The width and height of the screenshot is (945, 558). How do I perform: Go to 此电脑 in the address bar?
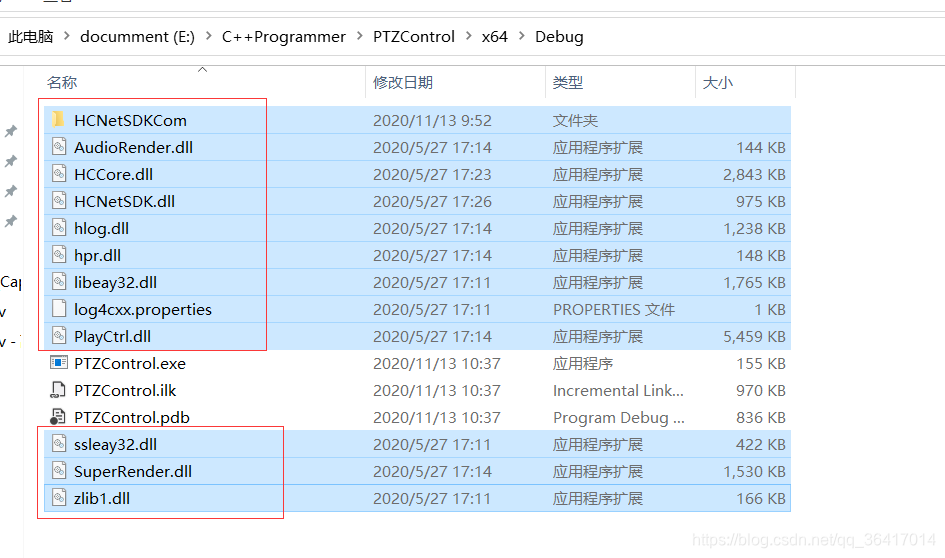30,37
